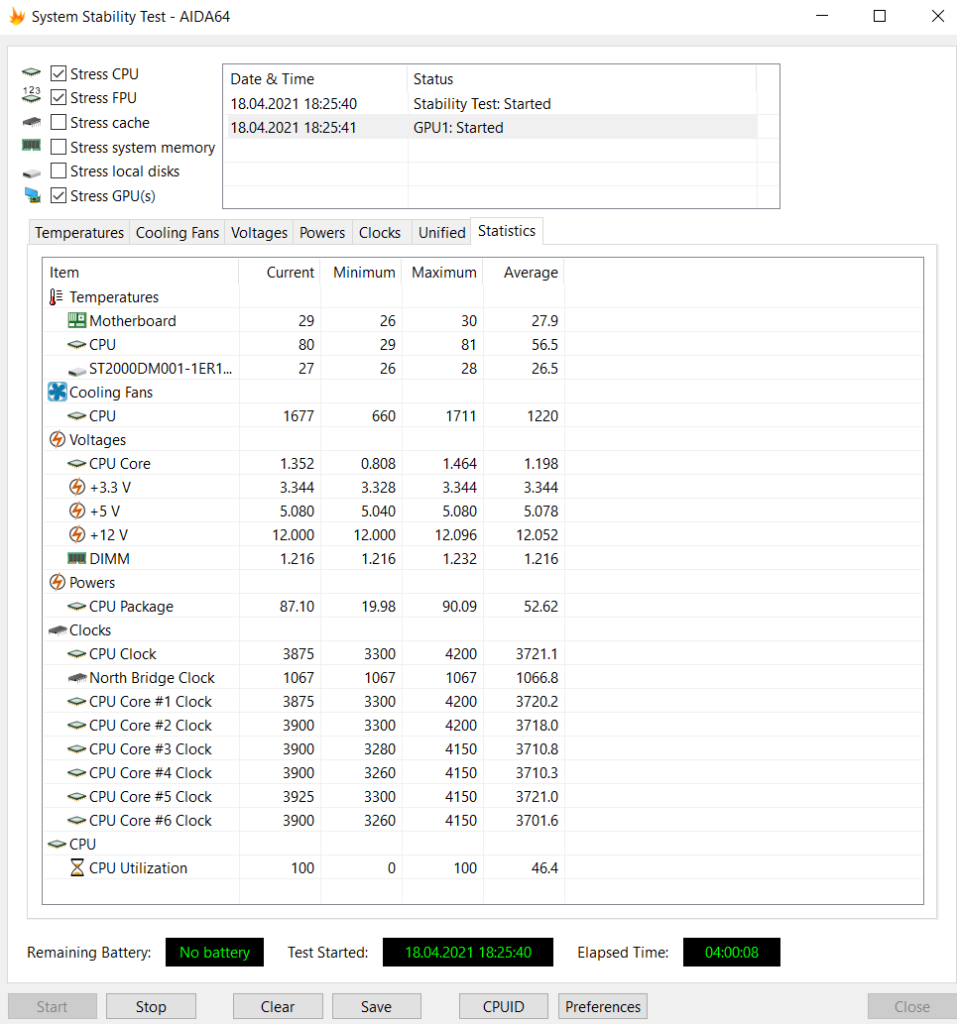Viewport: 957px width, 1024px height.
Task: Click the CPU Package current value 87.10
Action: pyautogui.click(x=297, y=606)
